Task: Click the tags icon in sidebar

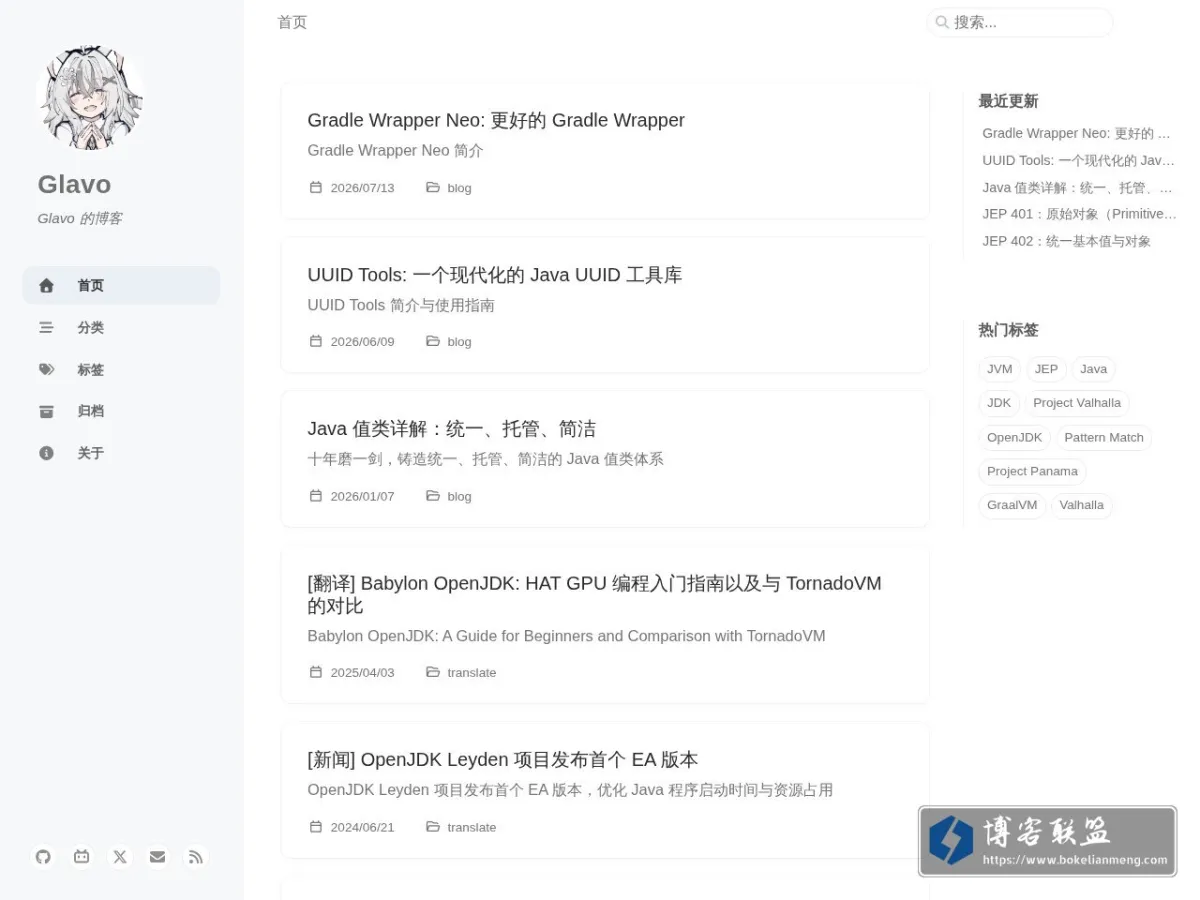Action: point(46,369)
